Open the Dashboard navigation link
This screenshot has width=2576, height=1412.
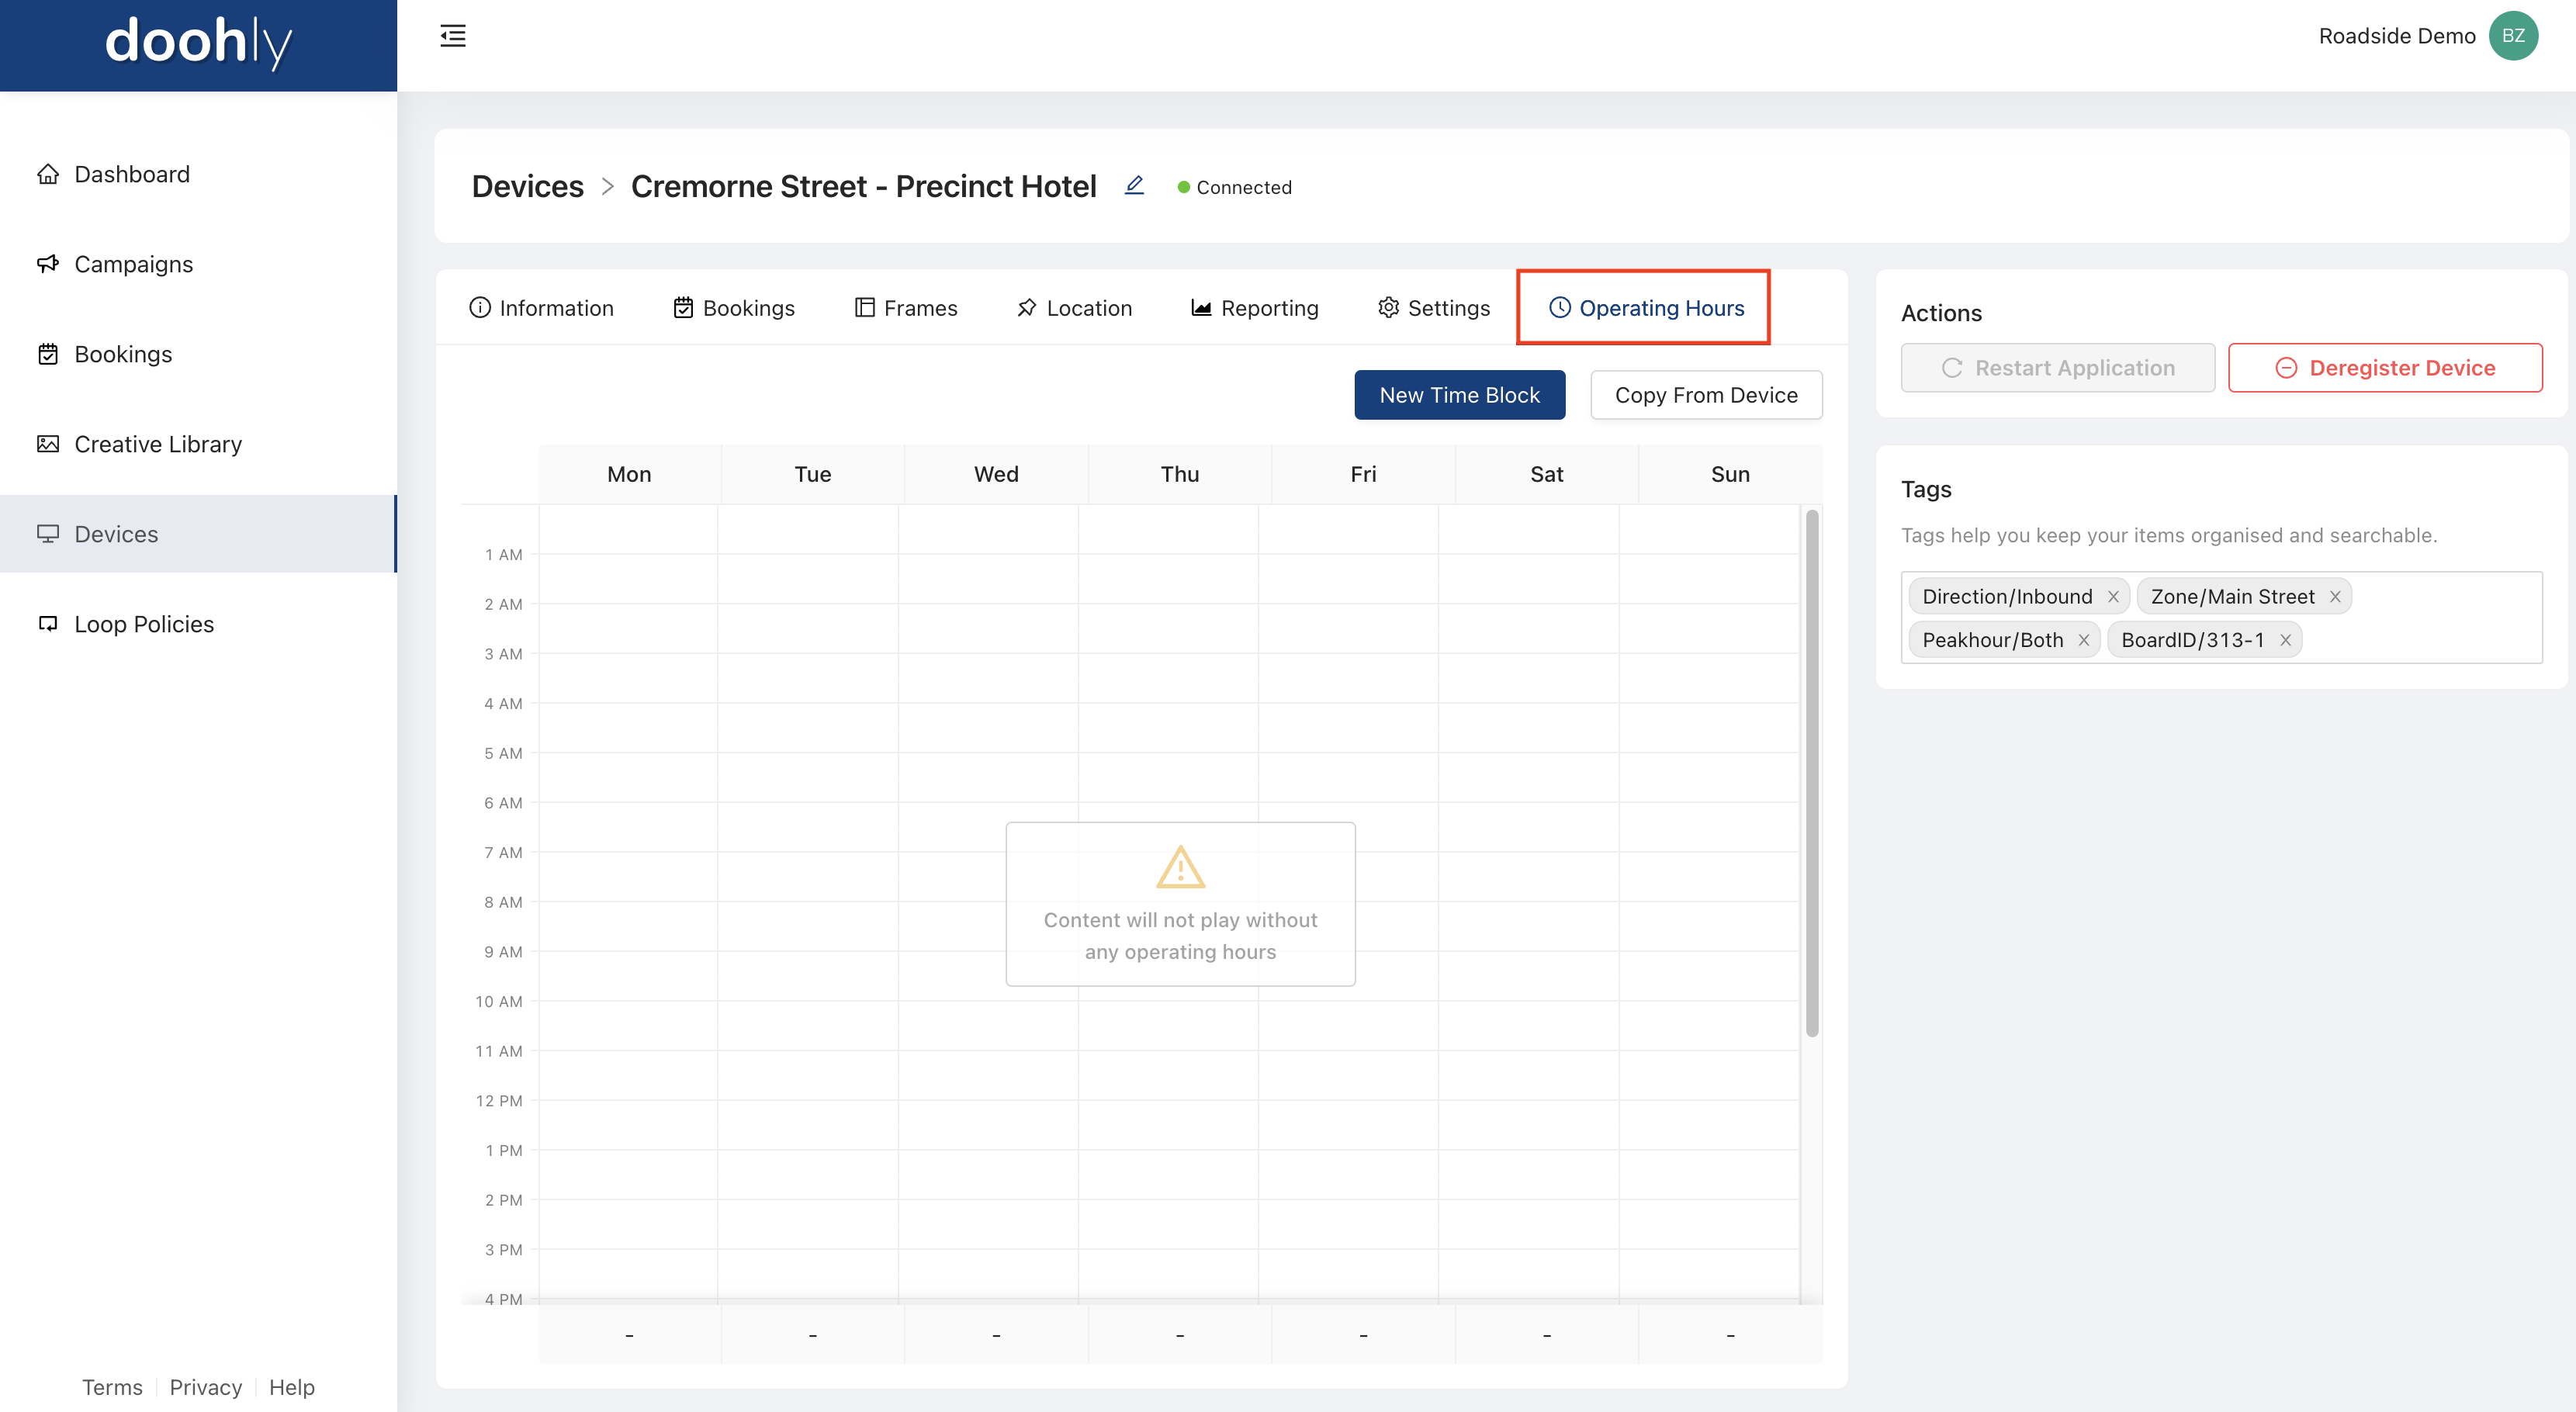132,172
